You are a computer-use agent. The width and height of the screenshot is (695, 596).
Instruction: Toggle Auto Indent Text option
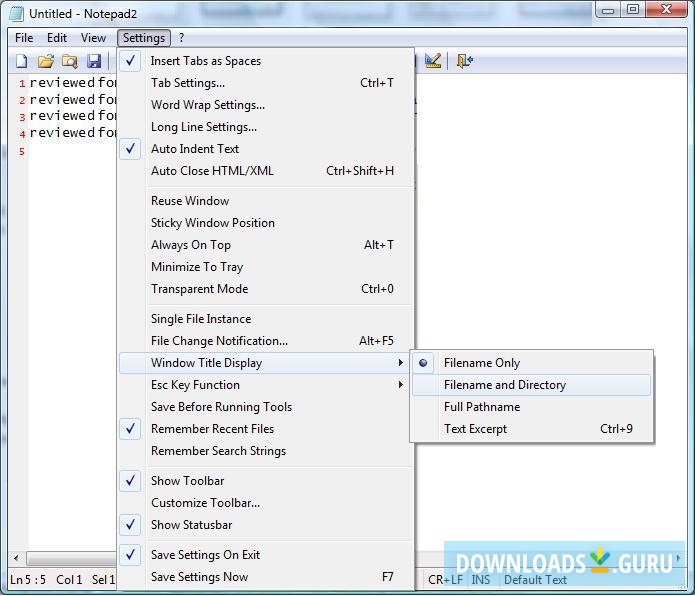[x=266, y=149]
